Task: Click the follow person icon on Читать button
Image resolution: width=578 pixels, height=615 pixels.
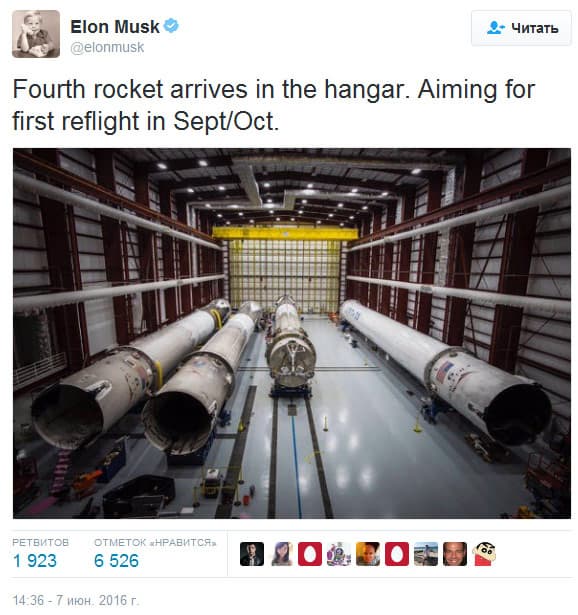Action: point(495,28)
